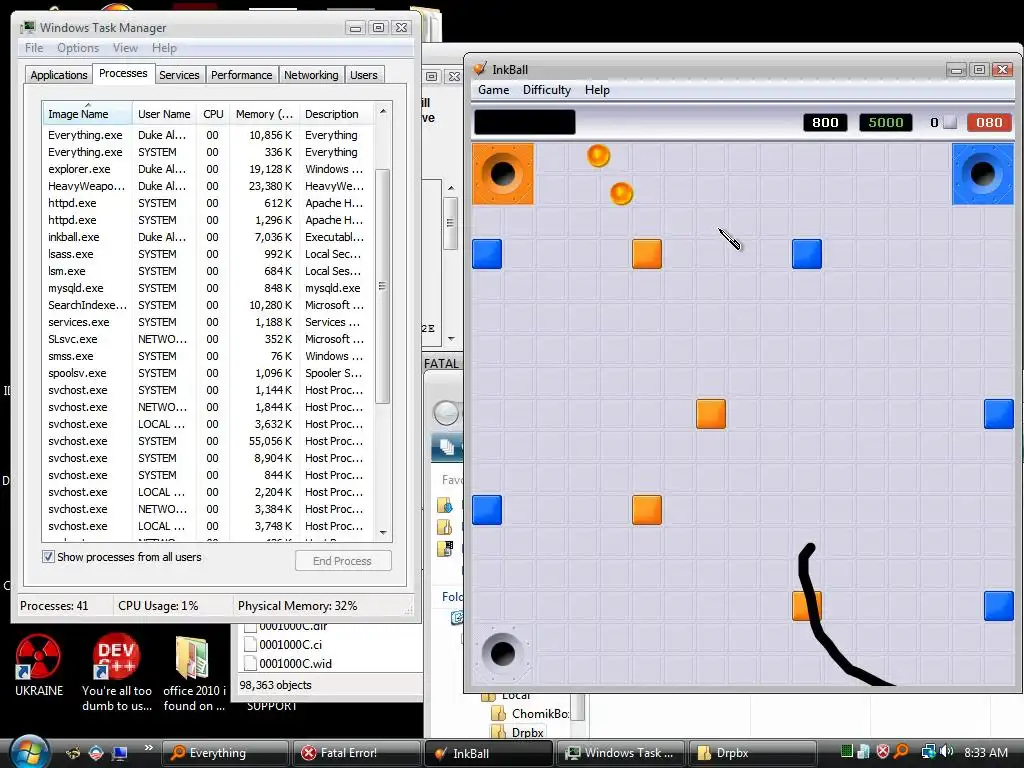Switch to the Applications tab
Screen dimensions: 1024x768
tap(59, 75)
